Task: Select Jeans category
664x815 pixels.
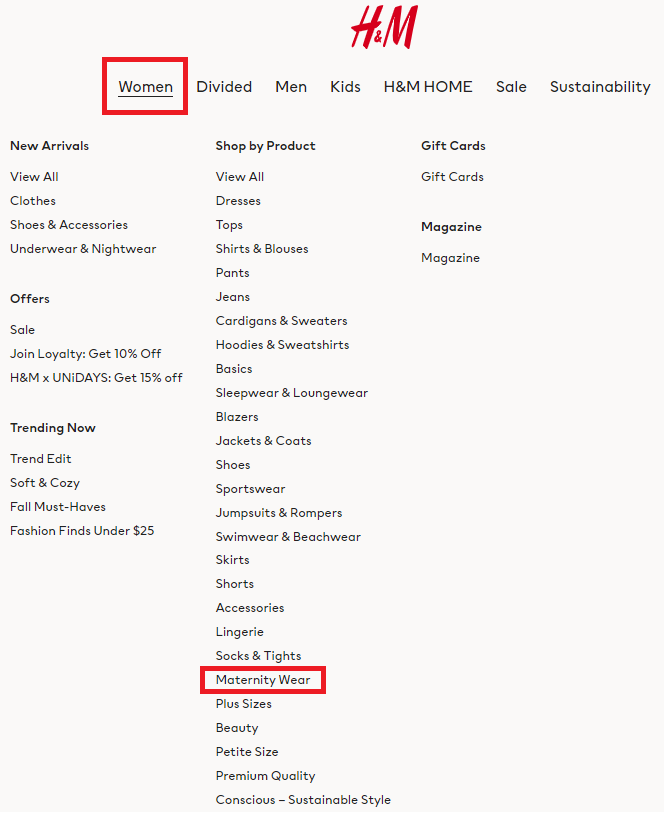Action: 233,297
